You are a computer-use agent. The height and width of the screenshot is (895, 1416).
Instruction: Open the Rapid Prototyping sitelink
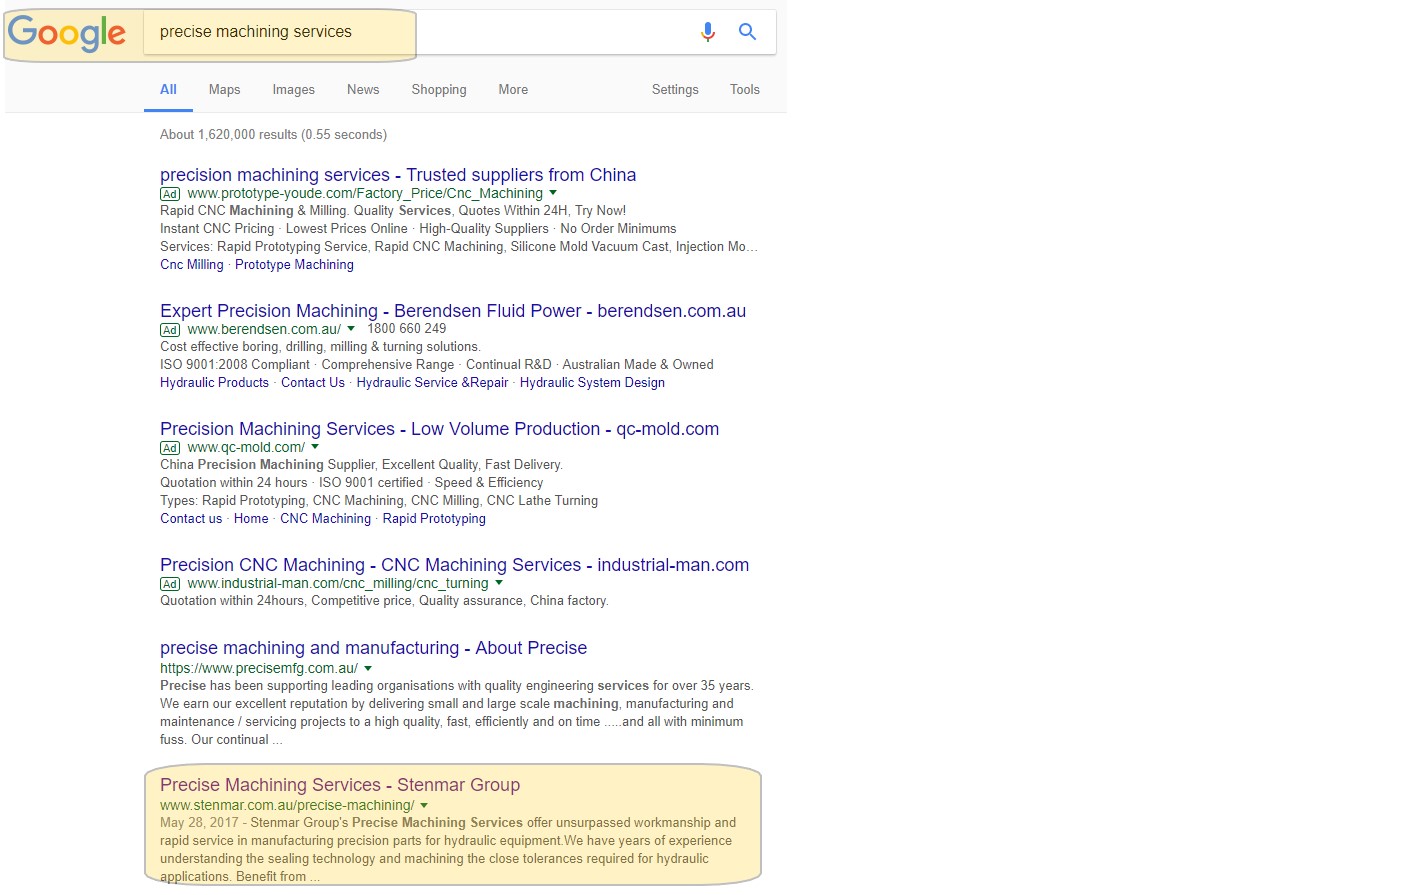434,519
